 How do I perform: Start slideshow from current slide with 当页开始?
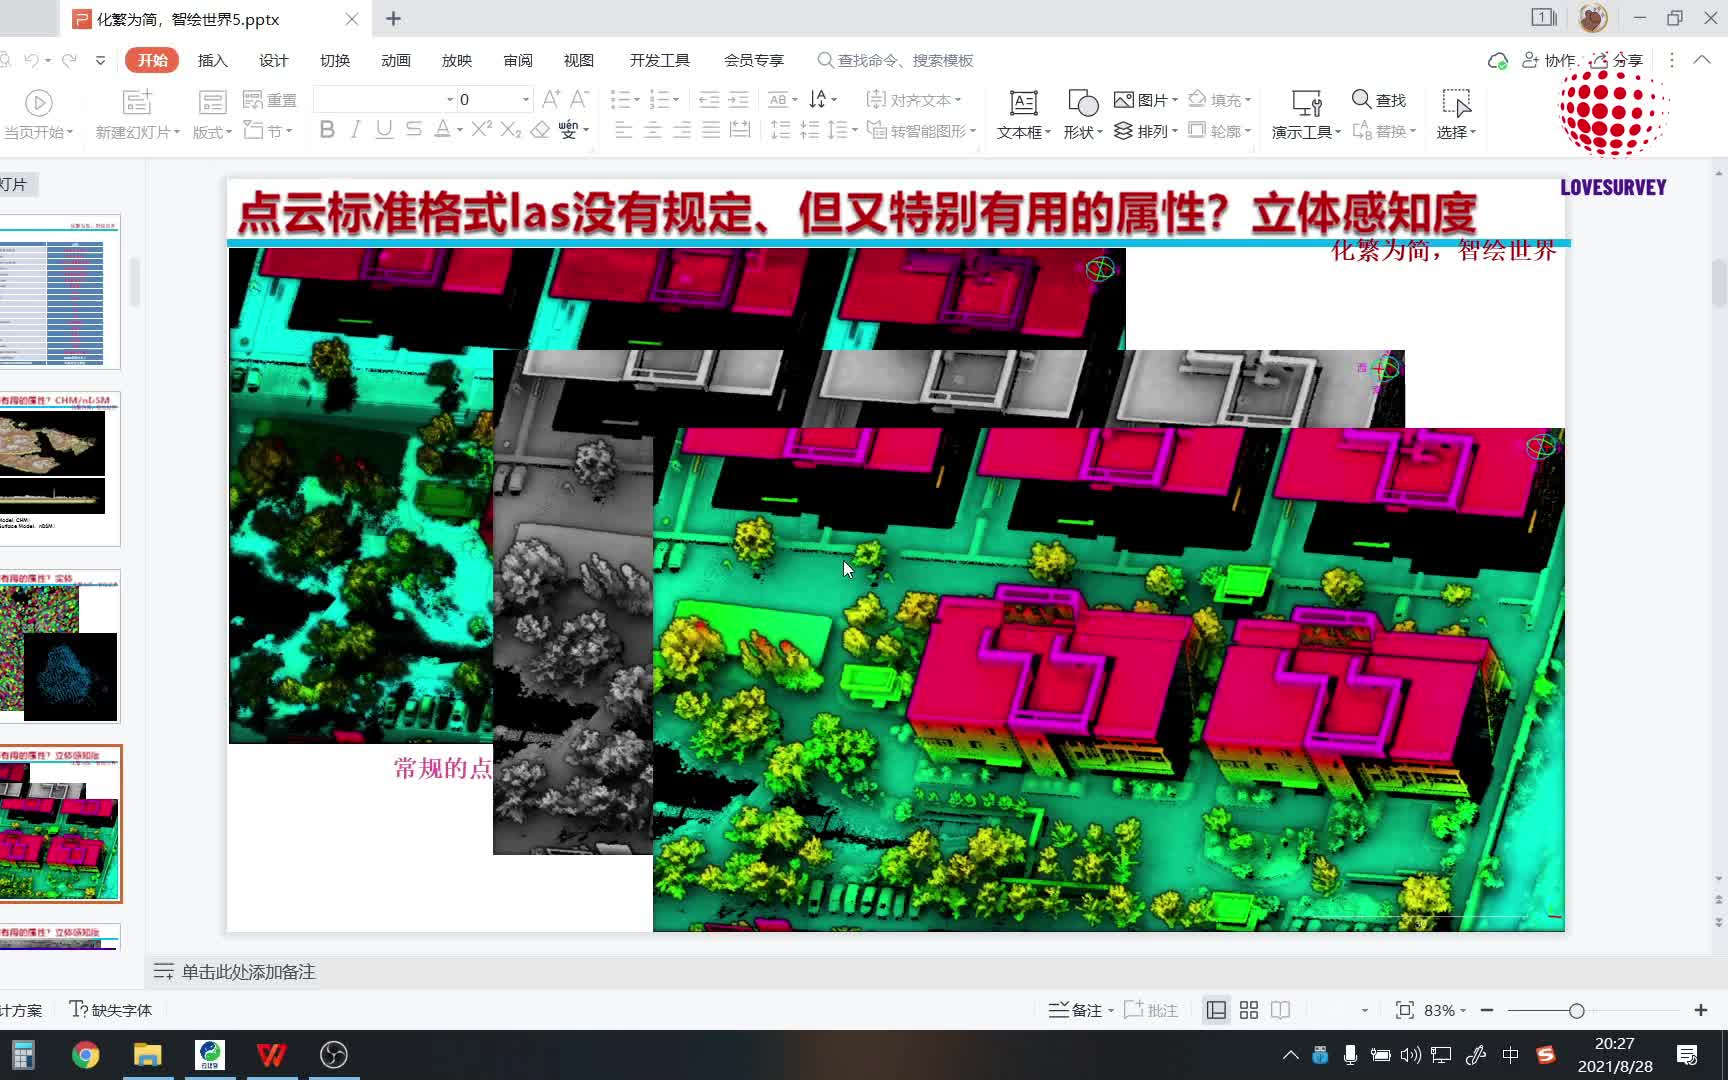[x=39, y=113]
